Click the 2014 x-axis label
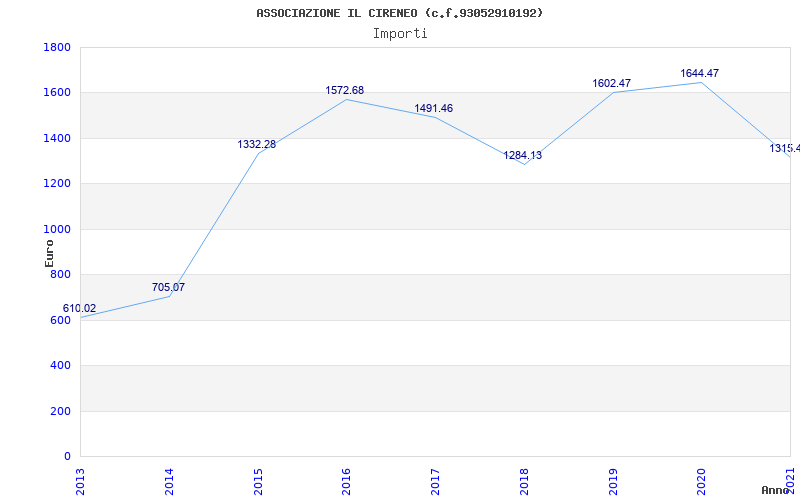 pyautogui.click(x=169, y=482)
